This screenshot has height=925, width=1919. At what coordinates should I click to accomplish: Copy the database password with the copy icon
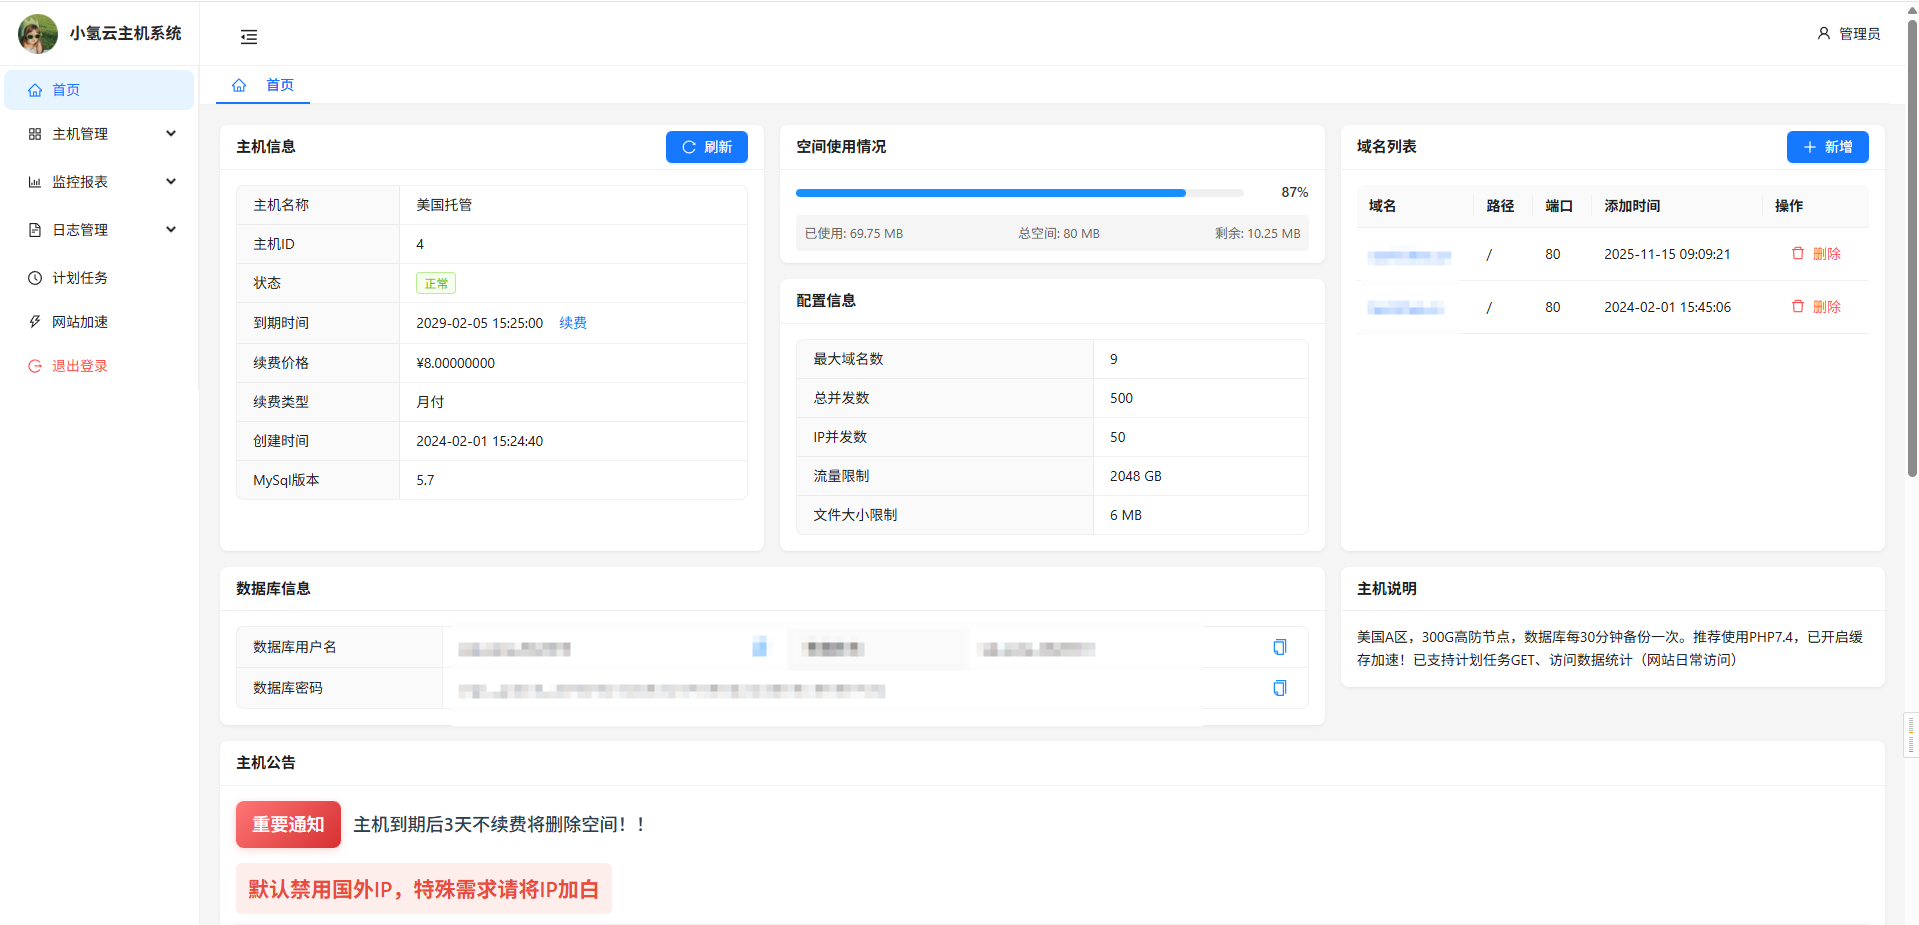(1279, 688)
